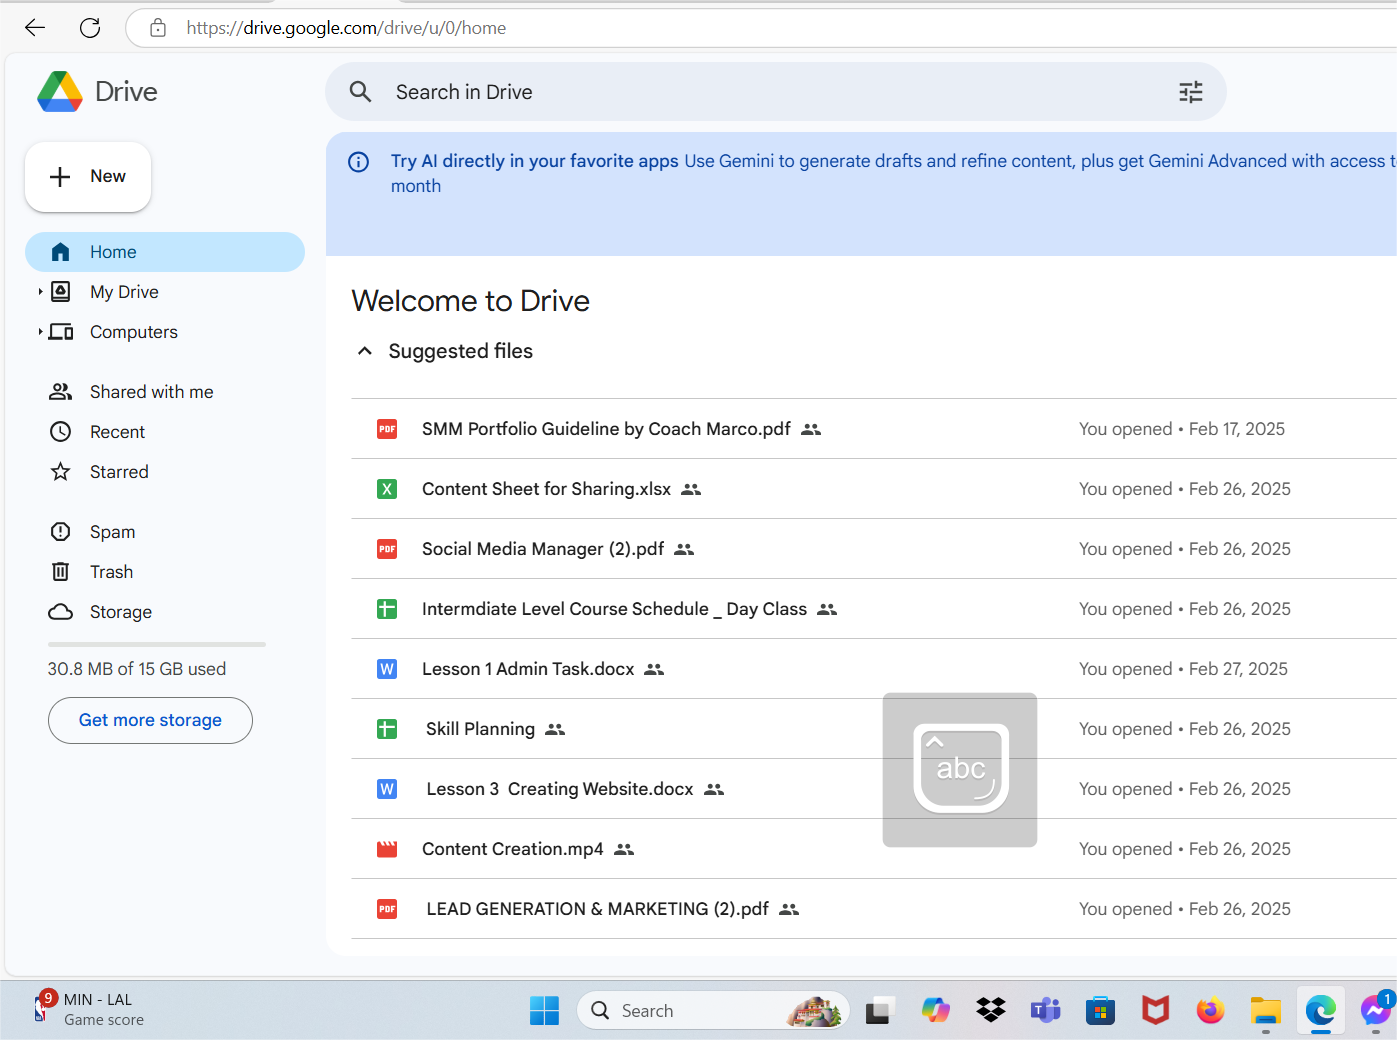Open Dropbox from the taskbar
Screen dimensions: 1397x1040
[x=991, y=1011]
